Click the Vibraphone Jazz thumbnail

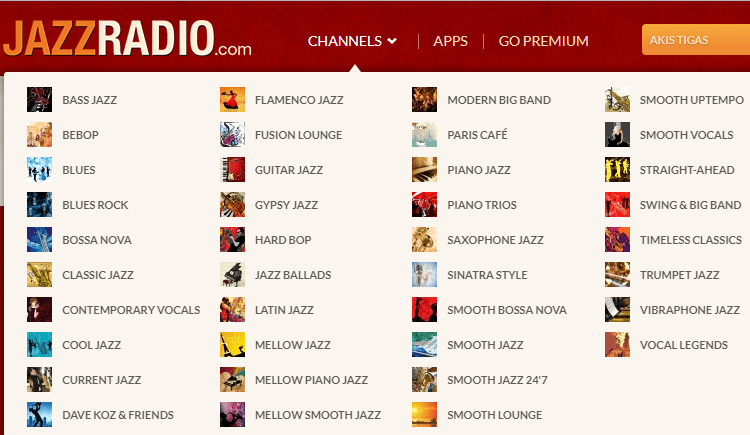pyautogui.click(x=617, y=309)
